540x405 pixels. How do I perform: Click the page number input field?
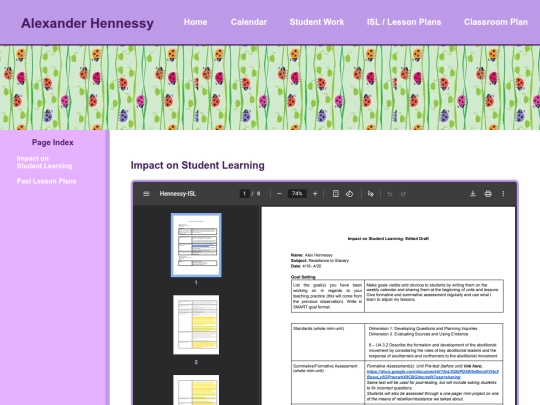(244, 194)
